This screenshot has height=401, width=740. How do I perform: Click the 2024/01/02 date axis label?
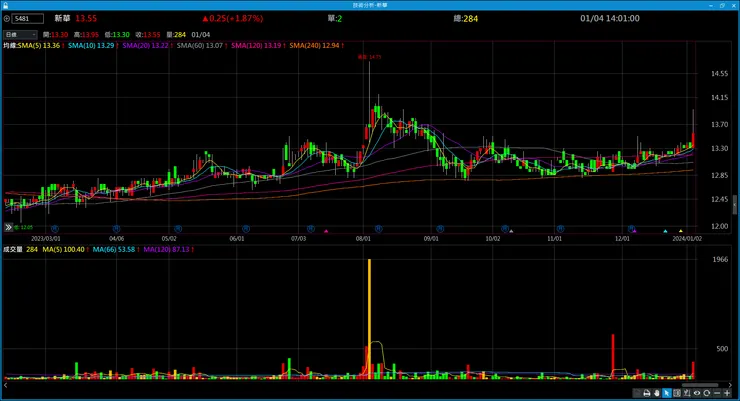pyautogui.click(x=687, y=239)
